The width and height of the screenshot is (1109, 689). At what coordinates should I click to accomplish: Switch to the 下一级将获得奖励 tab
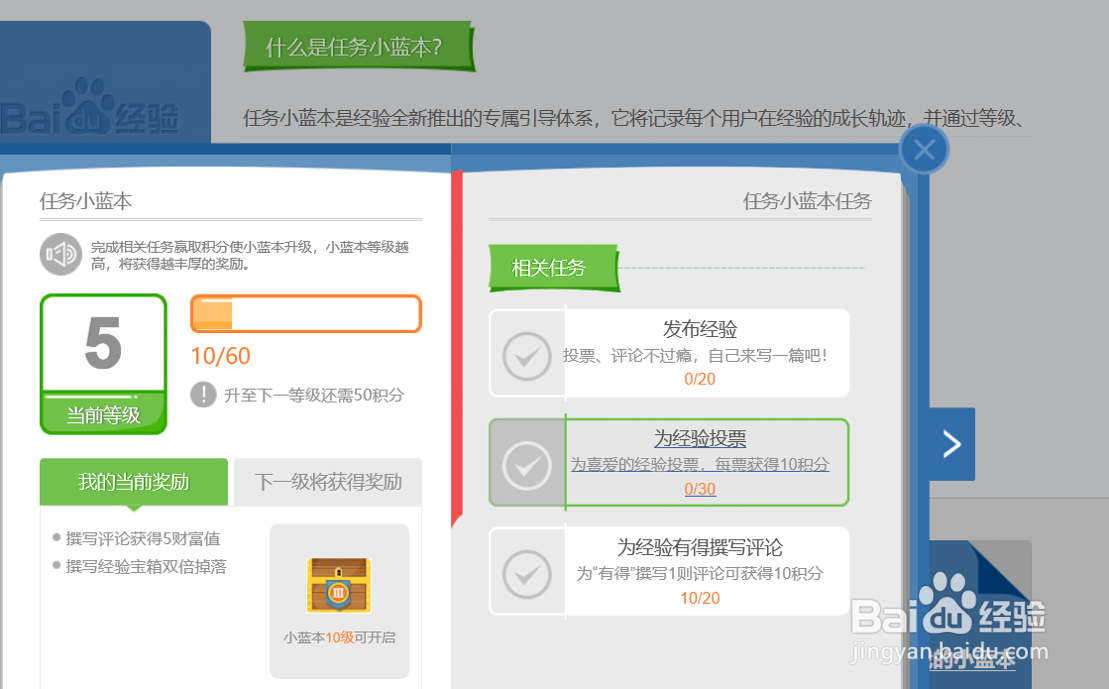click(x=327, y=482)
